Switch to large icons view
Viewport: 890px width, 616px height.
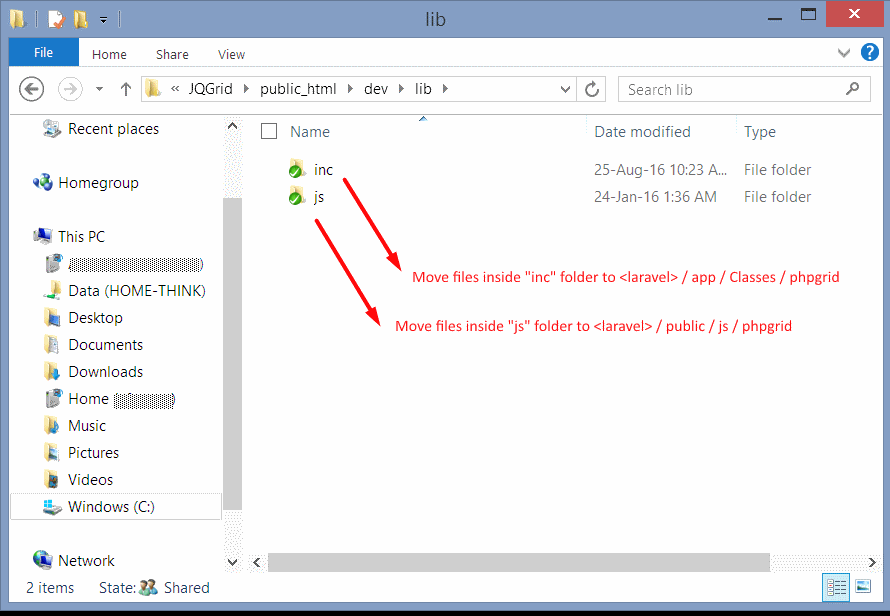(x=863, y=587)
